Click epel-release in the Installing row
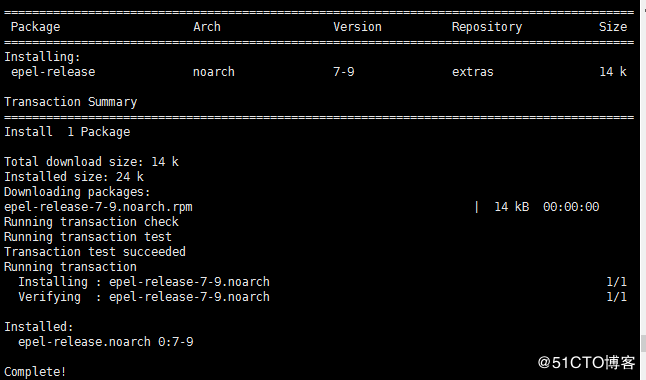Screen dimensions: 646x380 coord(53,72)
